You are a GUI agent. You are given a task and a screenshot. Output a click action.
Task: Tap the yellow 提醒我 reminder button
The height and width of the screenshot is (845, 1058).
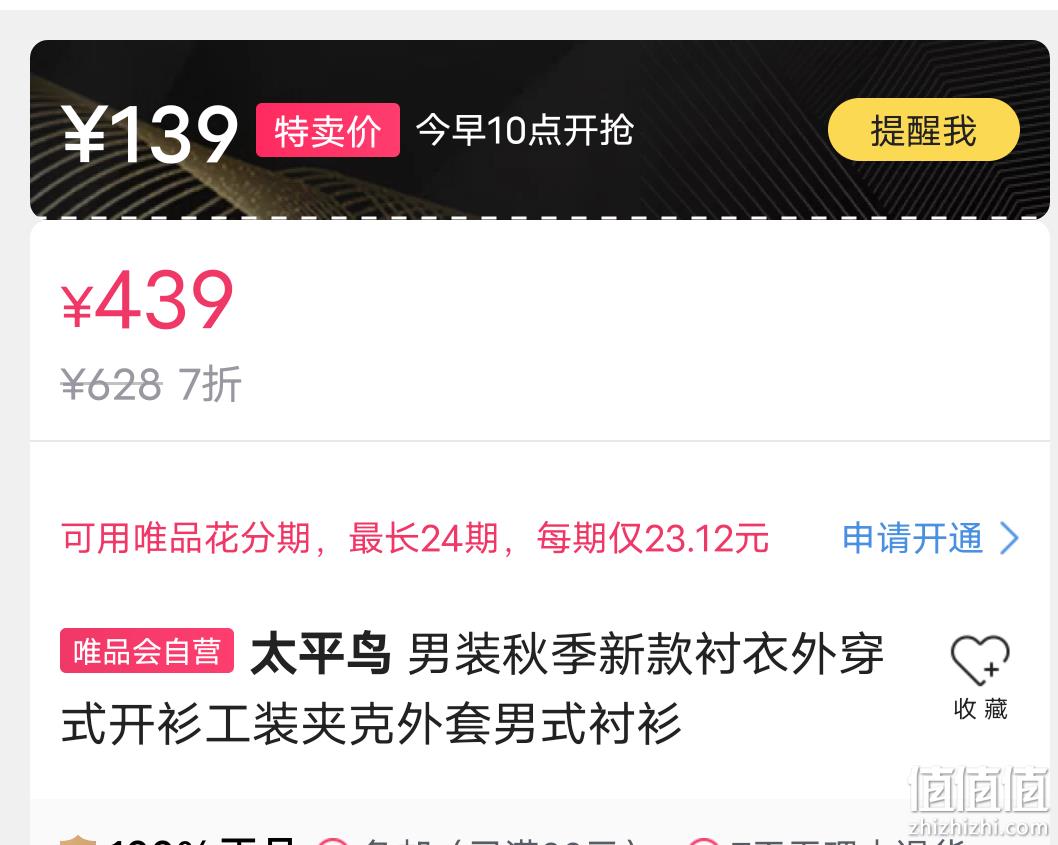click(x=923, y=130)
